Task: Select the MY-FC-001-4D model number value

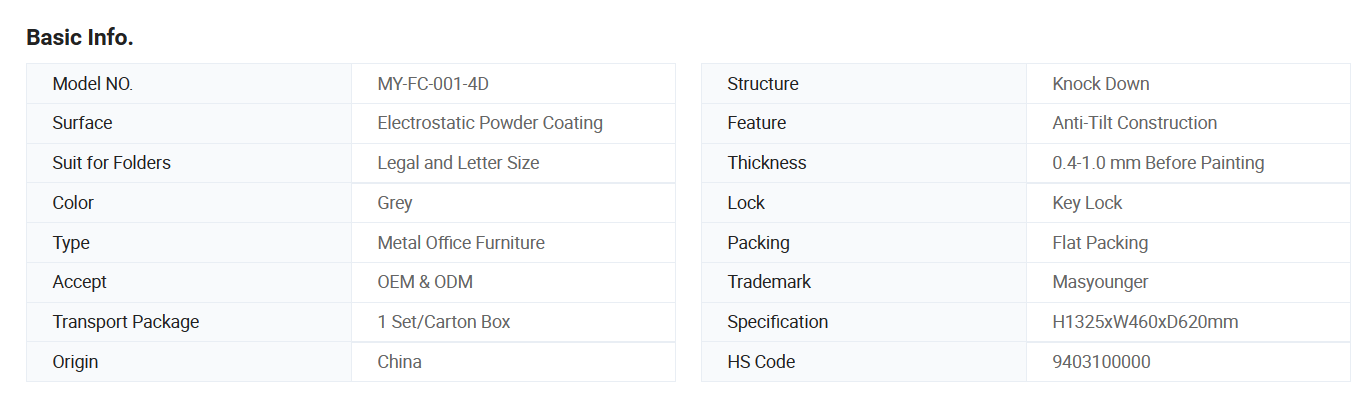Action: coord(433,84)
